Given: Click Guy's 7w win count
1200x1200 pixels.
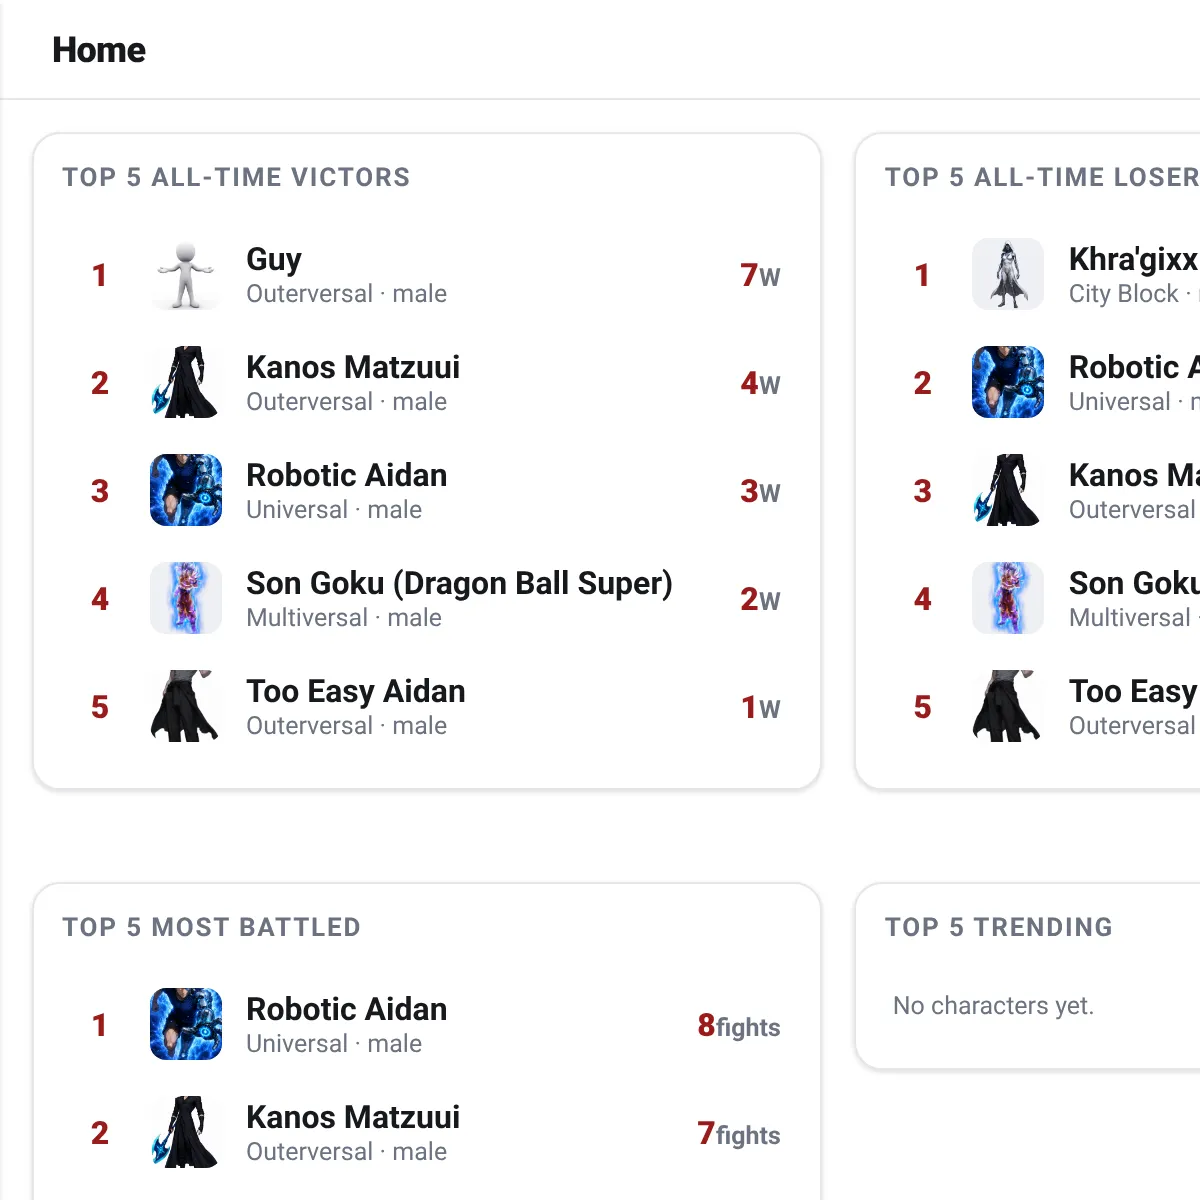Looking at the screenshot, I should pyautogui.click(x=760, y=275).
